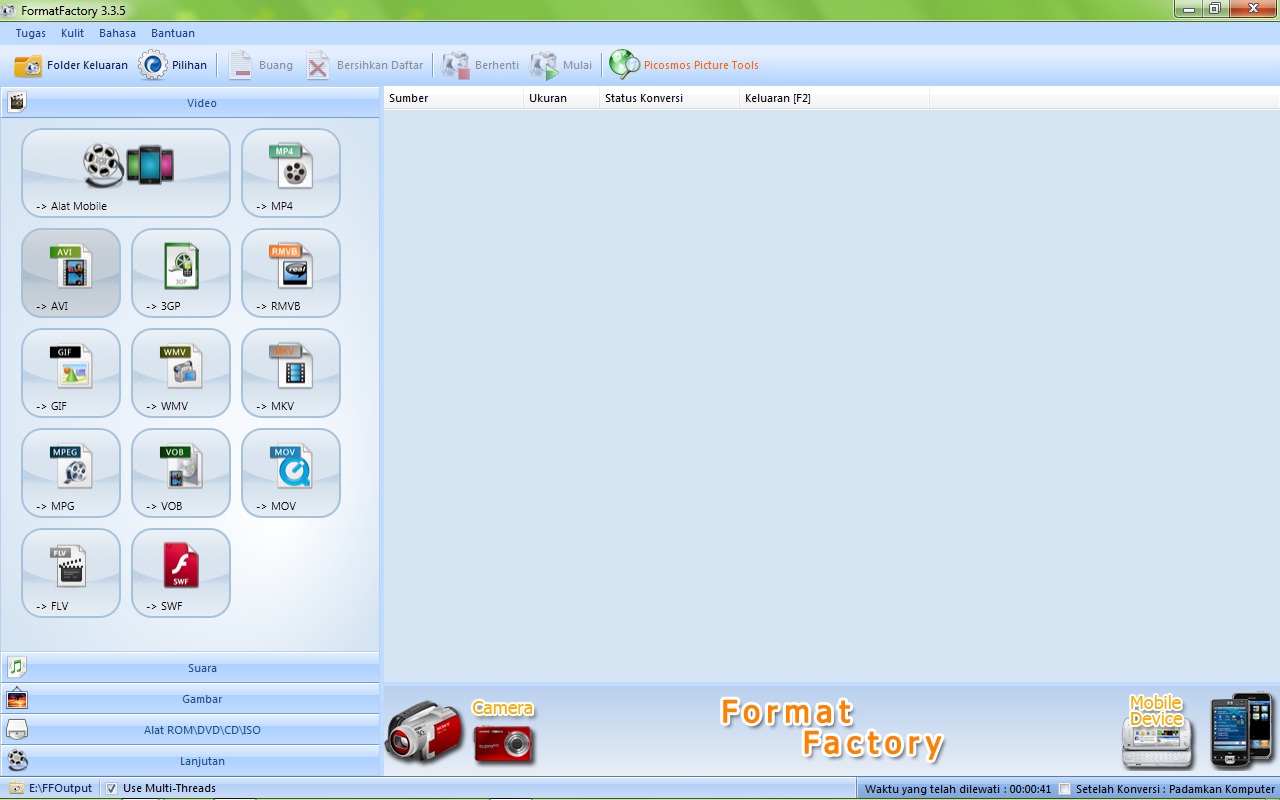This screenshot has height=800, width=1280.
Task: Open the Bahasa language menu
Action: (x=117, y=33)
